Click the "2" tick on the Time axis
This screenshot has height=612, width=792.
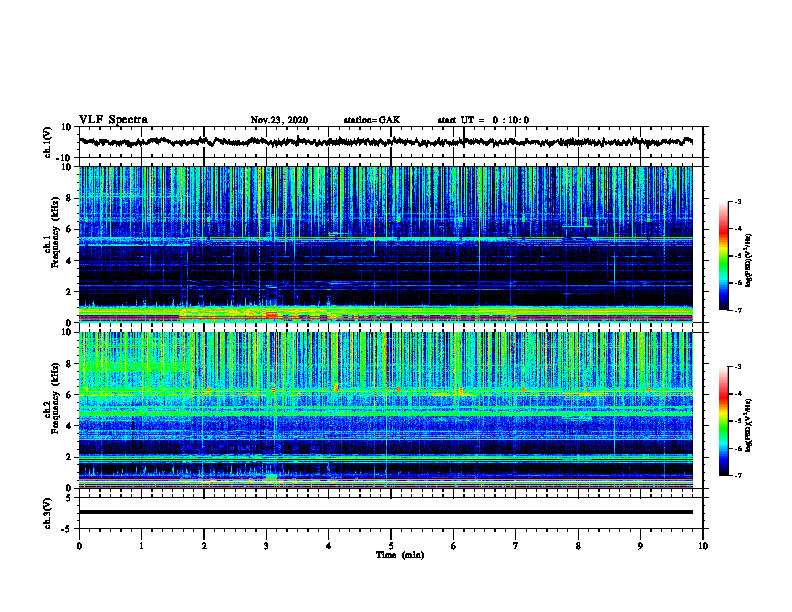[x=204, y=546]
